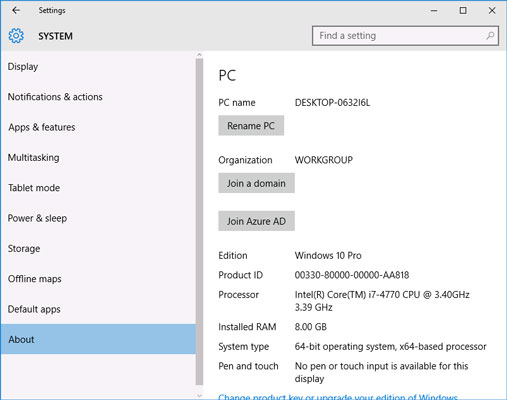This screenshot has width=507, height=400.
Task: Focus the Find a setting box
Action: (x=405, y=36)
